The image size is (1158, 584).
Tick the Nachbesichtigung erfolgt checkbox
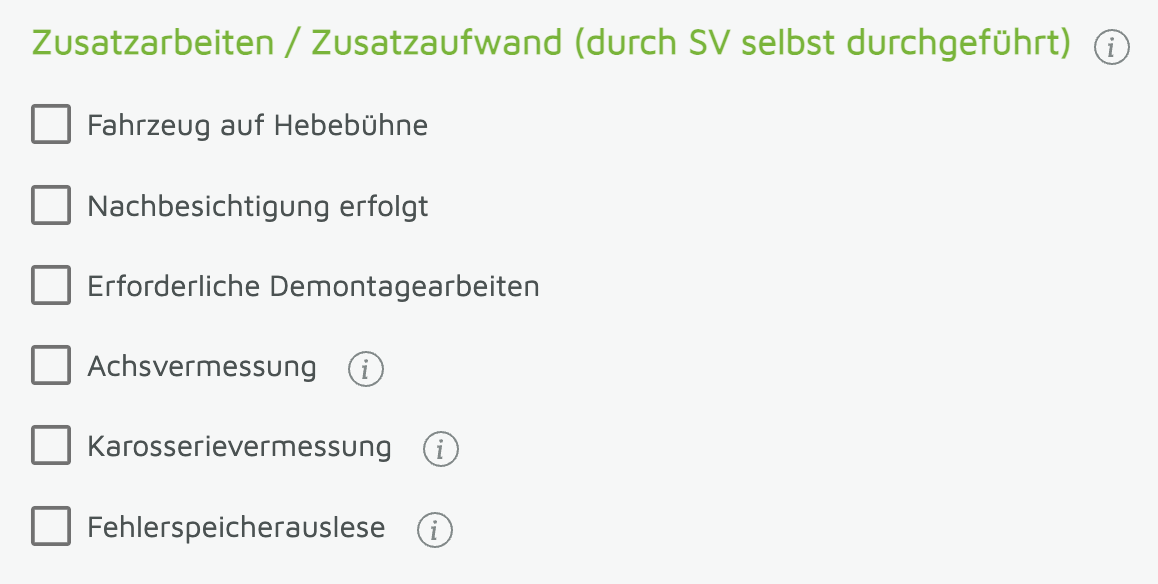(51, 206)
